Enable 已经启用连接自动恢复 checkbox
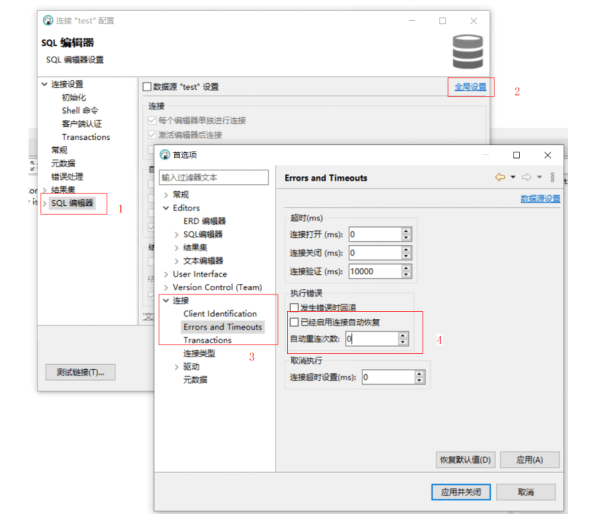Screen dimensions: 615x521 click(294, 322)
